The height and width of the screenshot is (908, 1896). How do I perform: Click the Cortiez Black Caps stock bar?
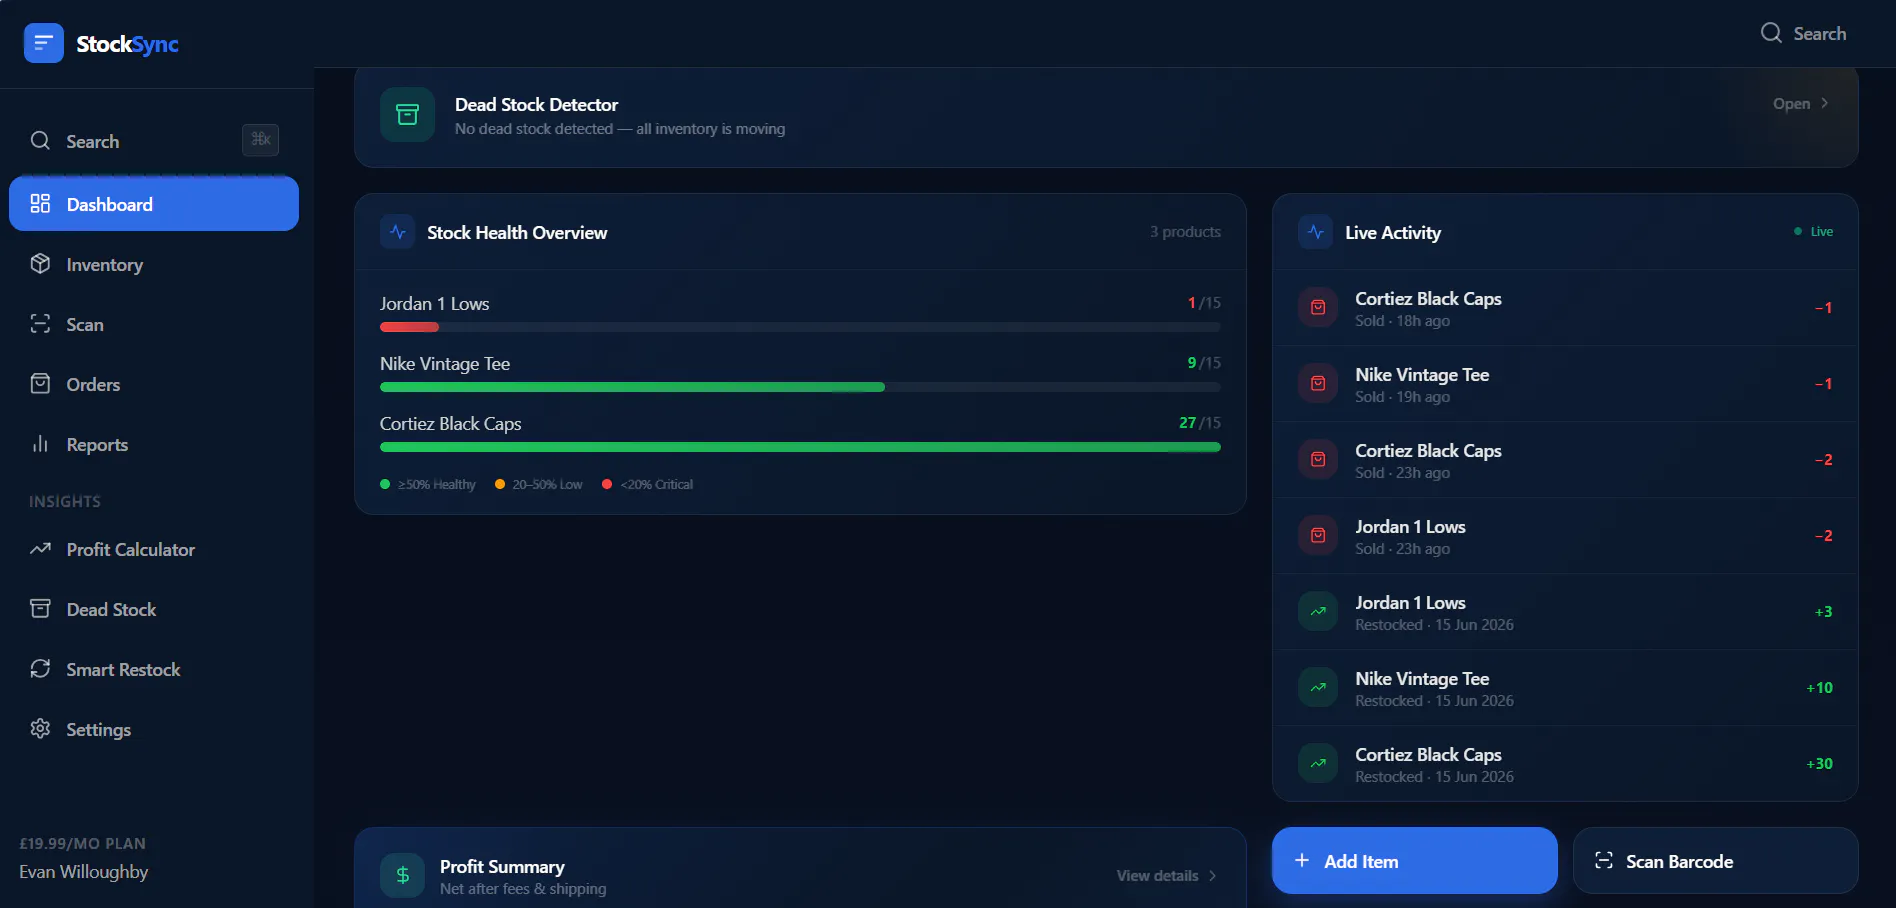click(x=800, y=447)
